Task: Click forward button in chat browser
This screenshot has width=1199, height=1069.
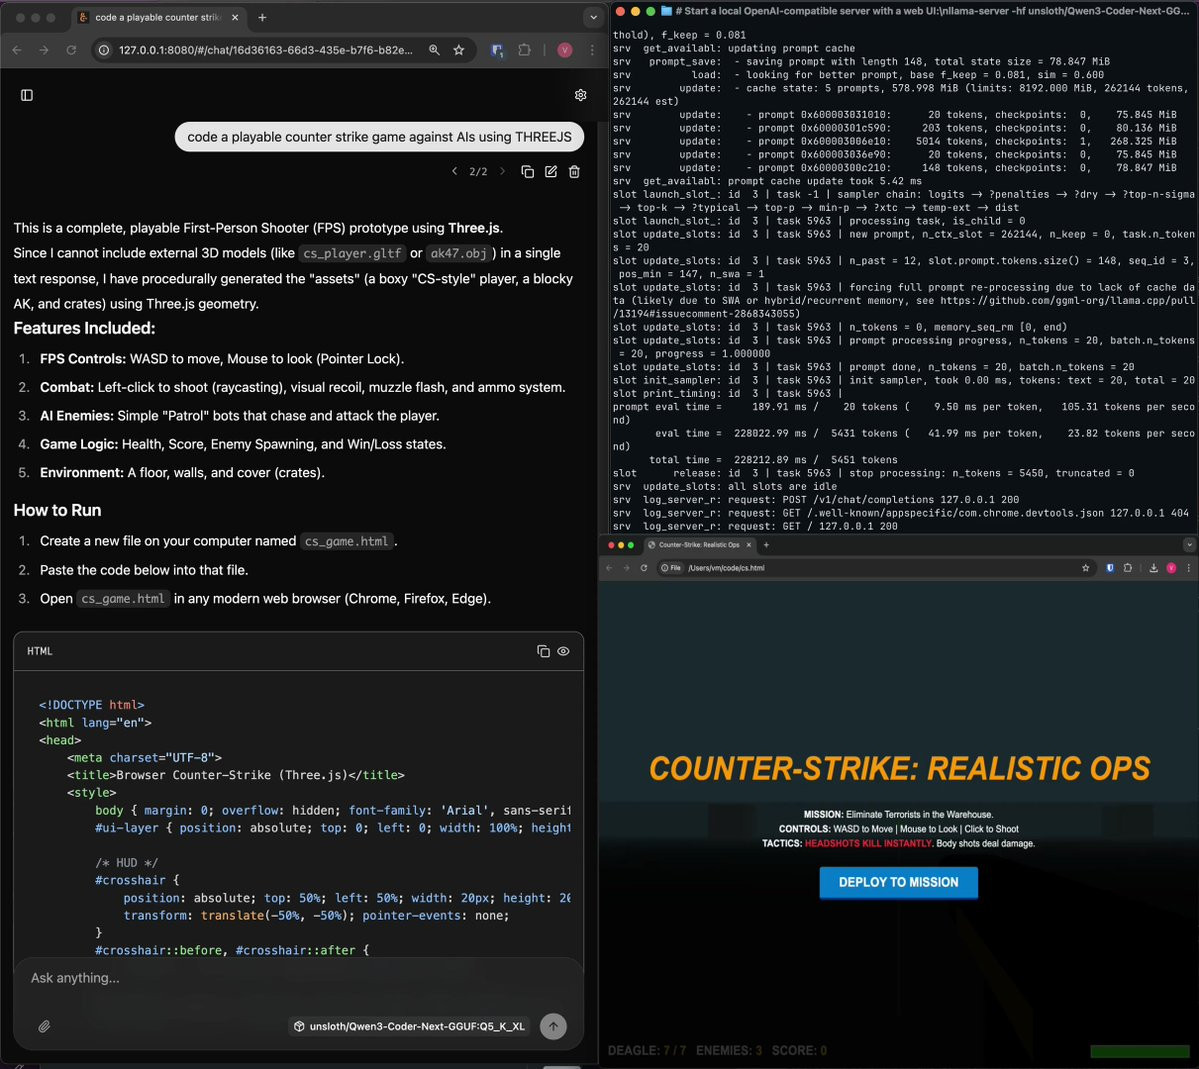Action: pos(44,50)
